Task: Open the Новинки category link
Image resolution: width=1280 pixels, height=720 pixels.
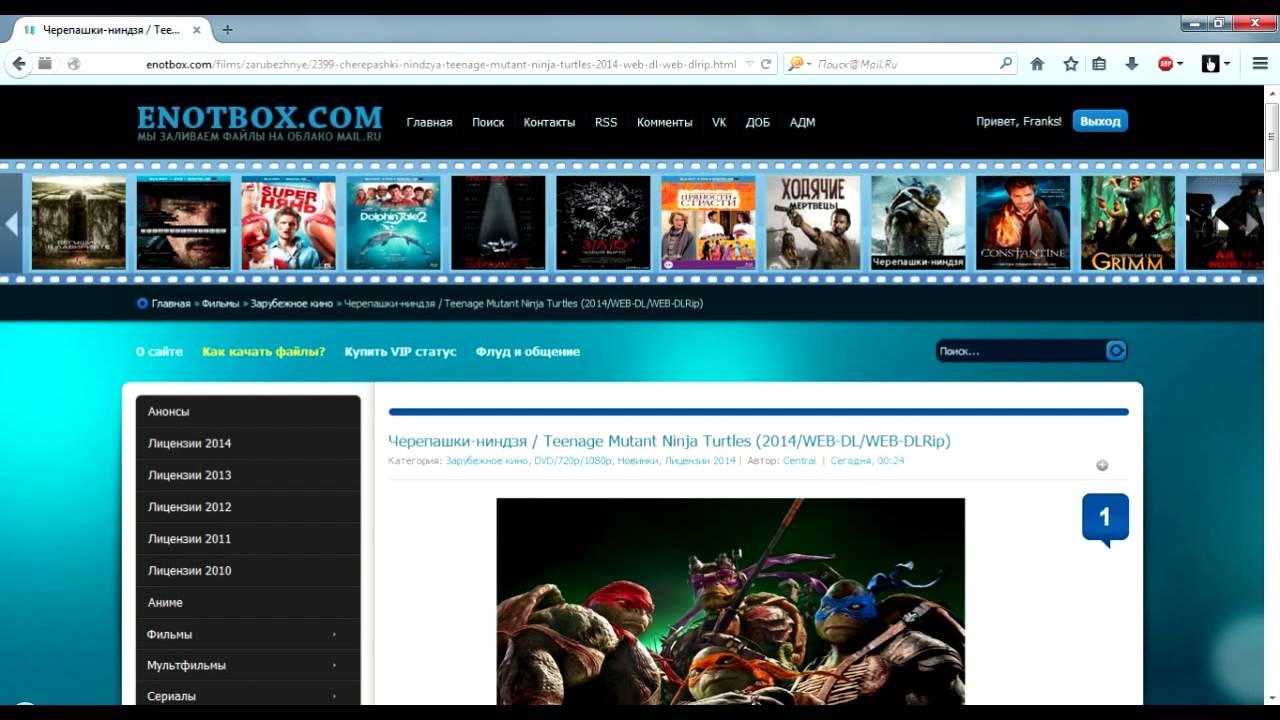Action: [x=638, y=461]
